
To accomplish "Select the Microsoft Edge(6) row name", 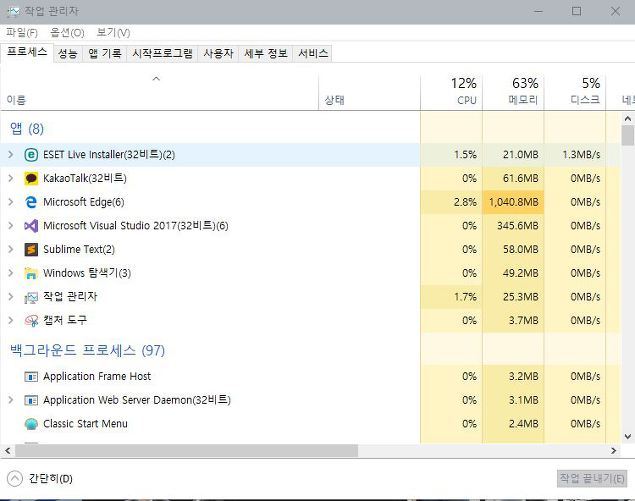I will [84, 202].
